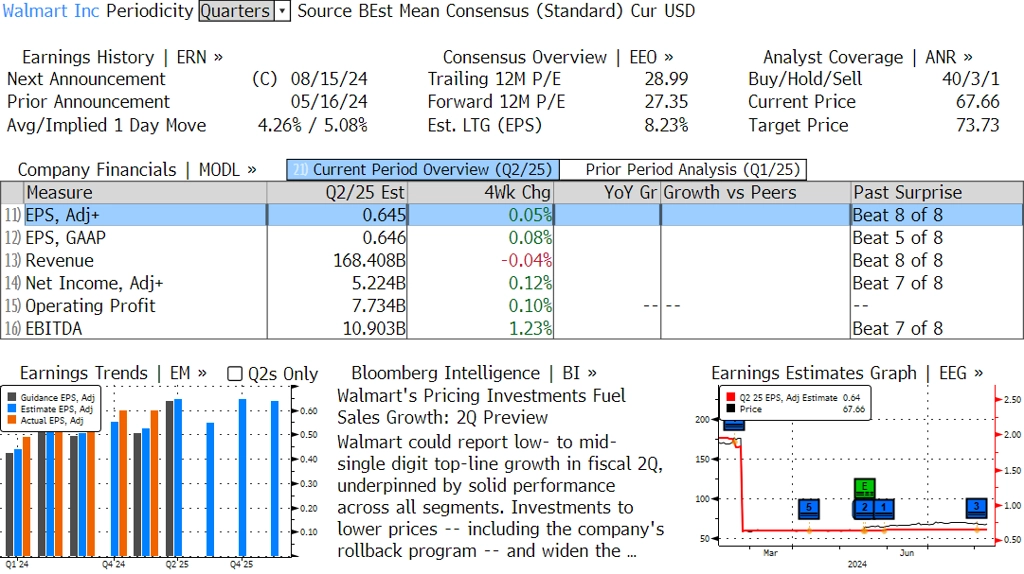Click Next Announcement date 08/15/24
The width and height of the screenshot is (1024, 574).
coord(329,79)
